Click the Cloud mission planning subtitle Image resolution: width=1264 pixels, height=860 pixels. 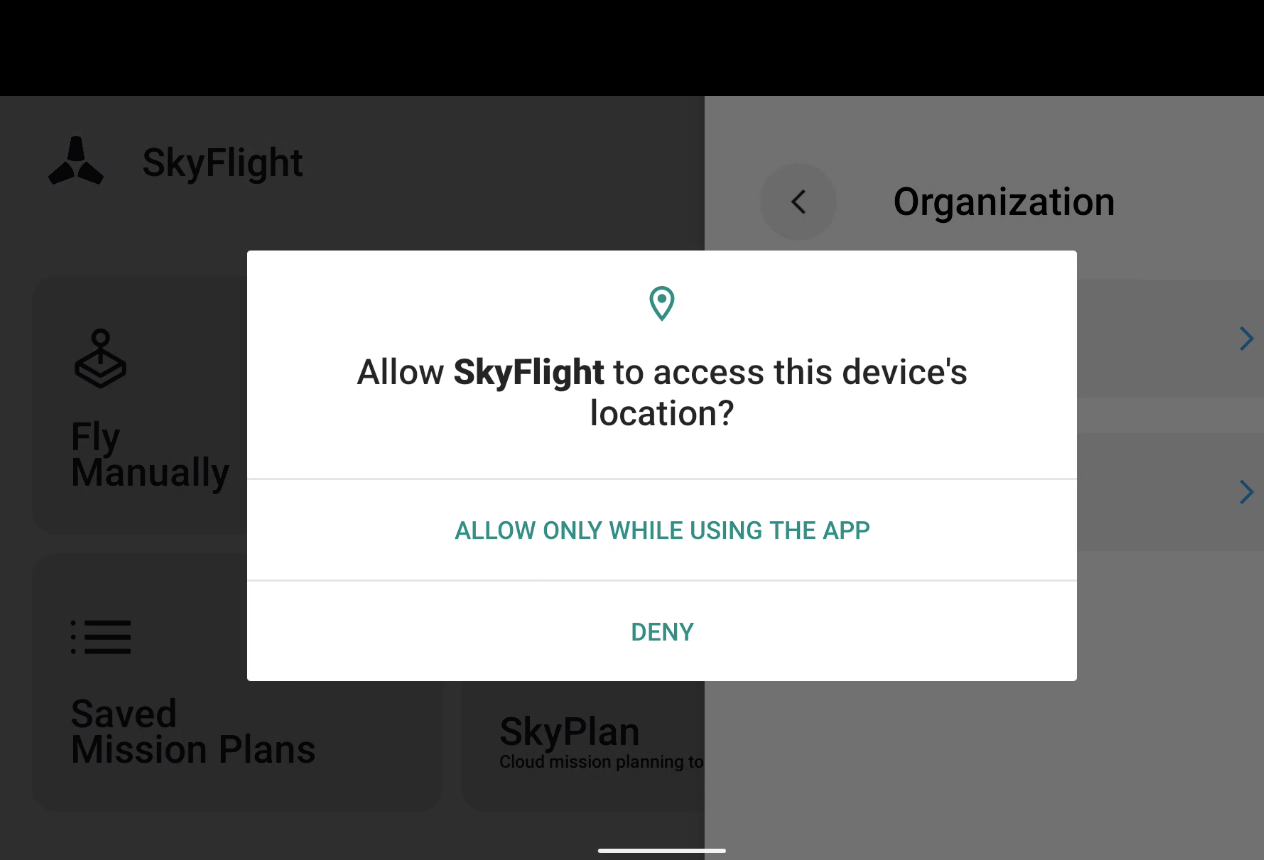[x=602, y=762]
